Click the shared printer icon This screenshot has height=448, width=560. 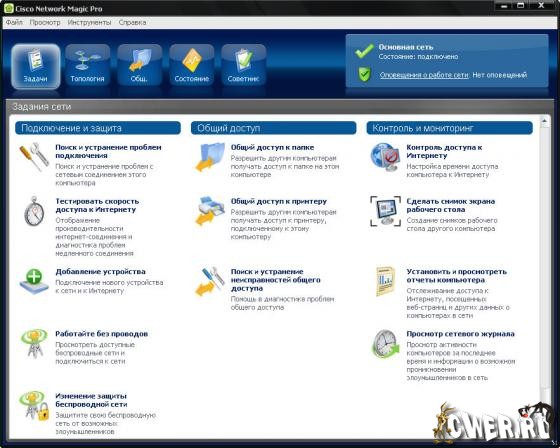[210, 211]
